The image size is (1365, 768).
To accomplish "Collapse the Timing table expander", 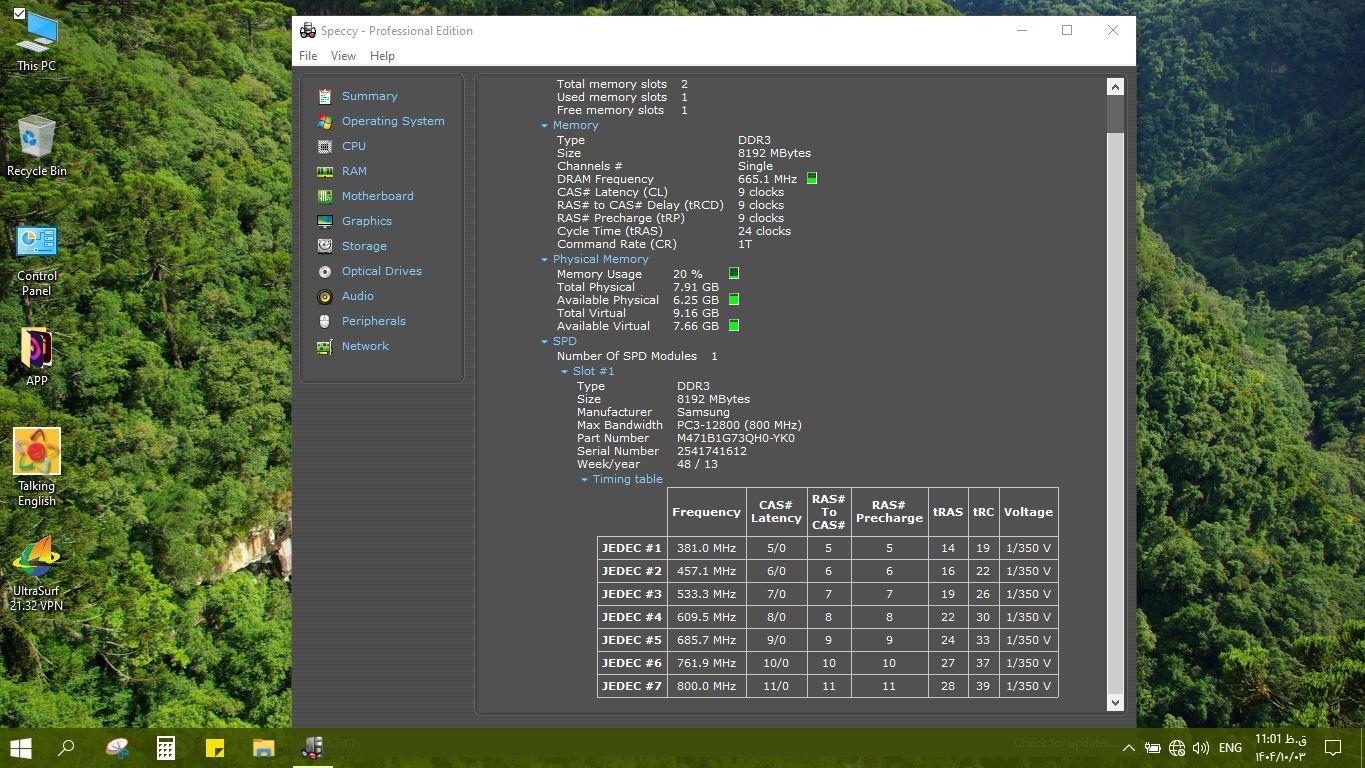I will click(584, 480).
